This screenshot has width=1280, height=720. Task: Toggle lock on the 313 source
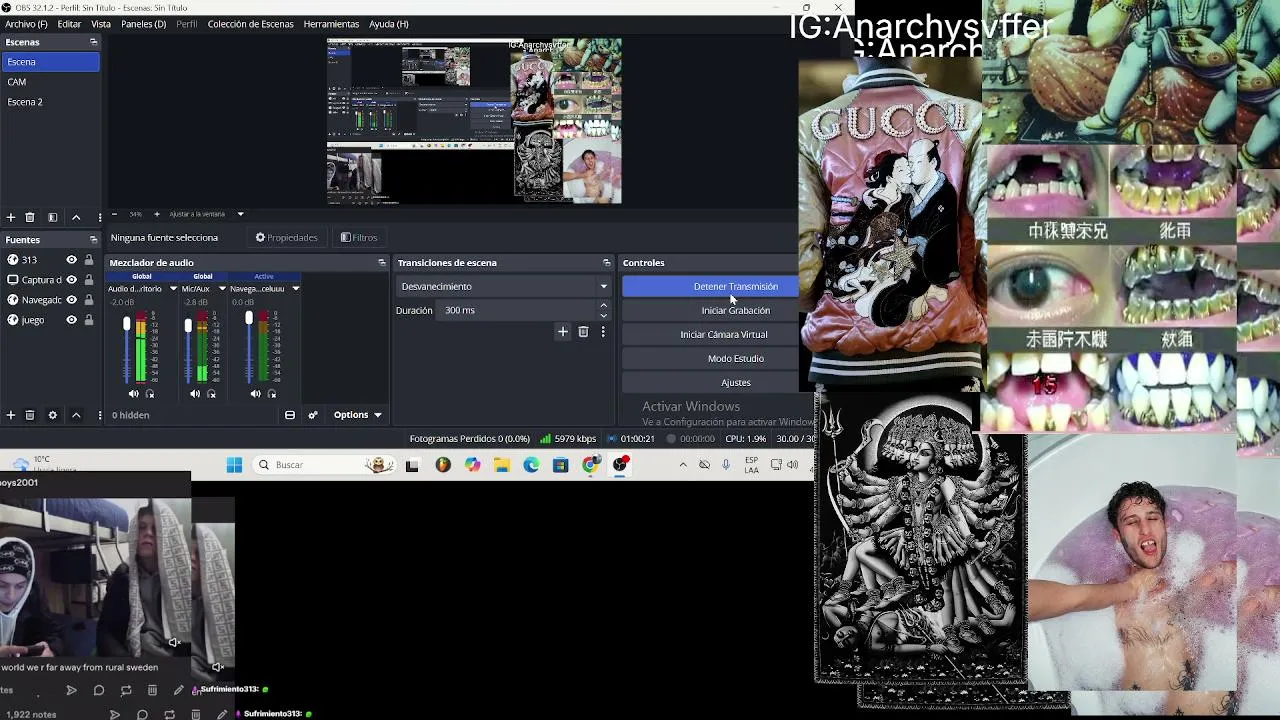point(89,260)
